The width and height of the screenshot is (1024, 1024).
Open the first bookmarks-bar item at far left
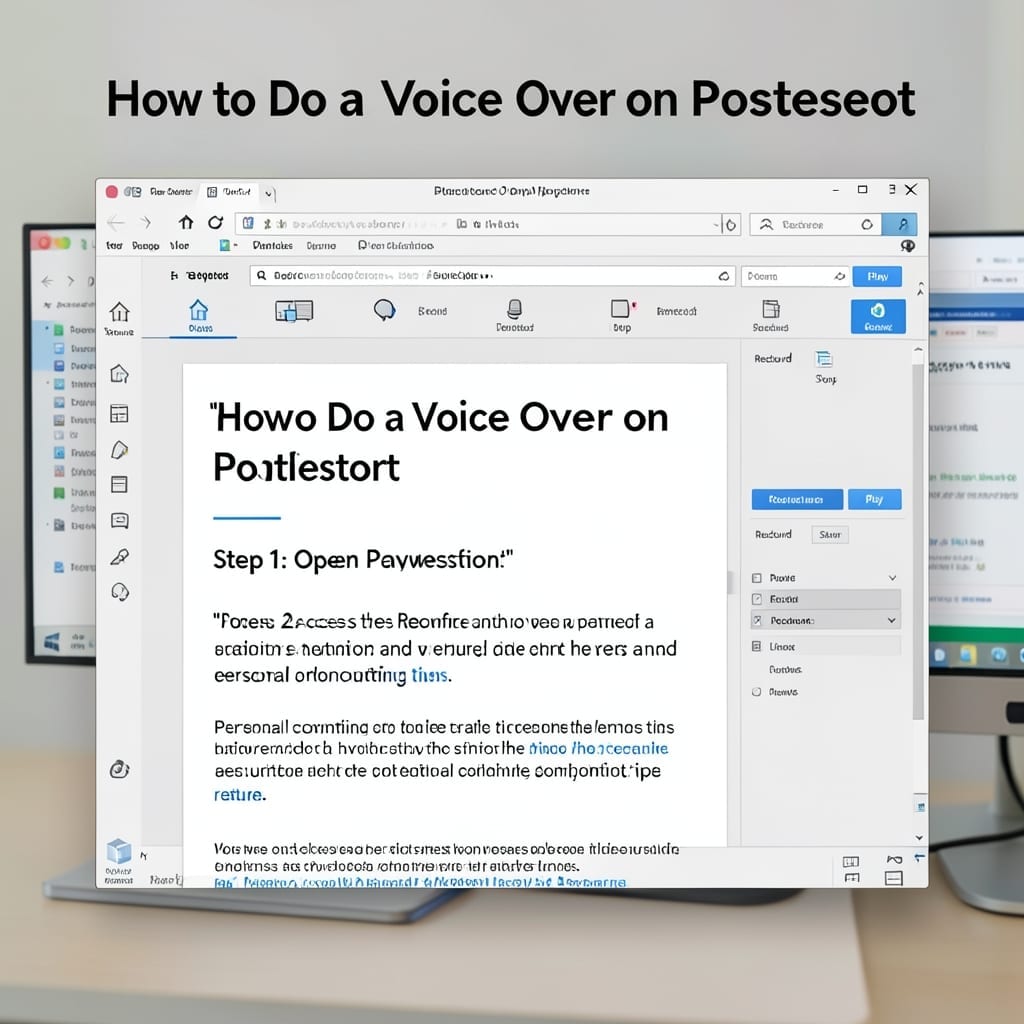click(x=114, y=246)
